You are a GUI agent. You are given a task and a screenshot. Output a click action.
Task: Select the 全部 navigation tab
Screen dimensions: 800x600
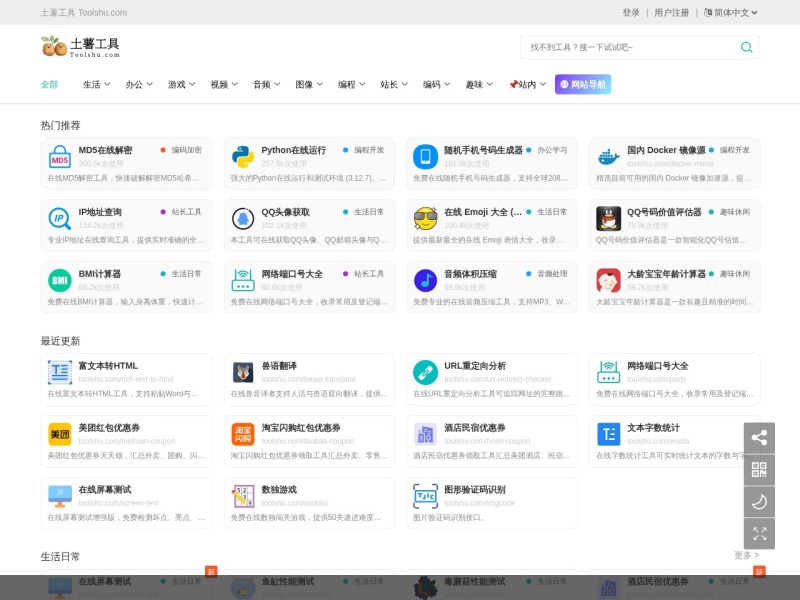tap(49, 85)
